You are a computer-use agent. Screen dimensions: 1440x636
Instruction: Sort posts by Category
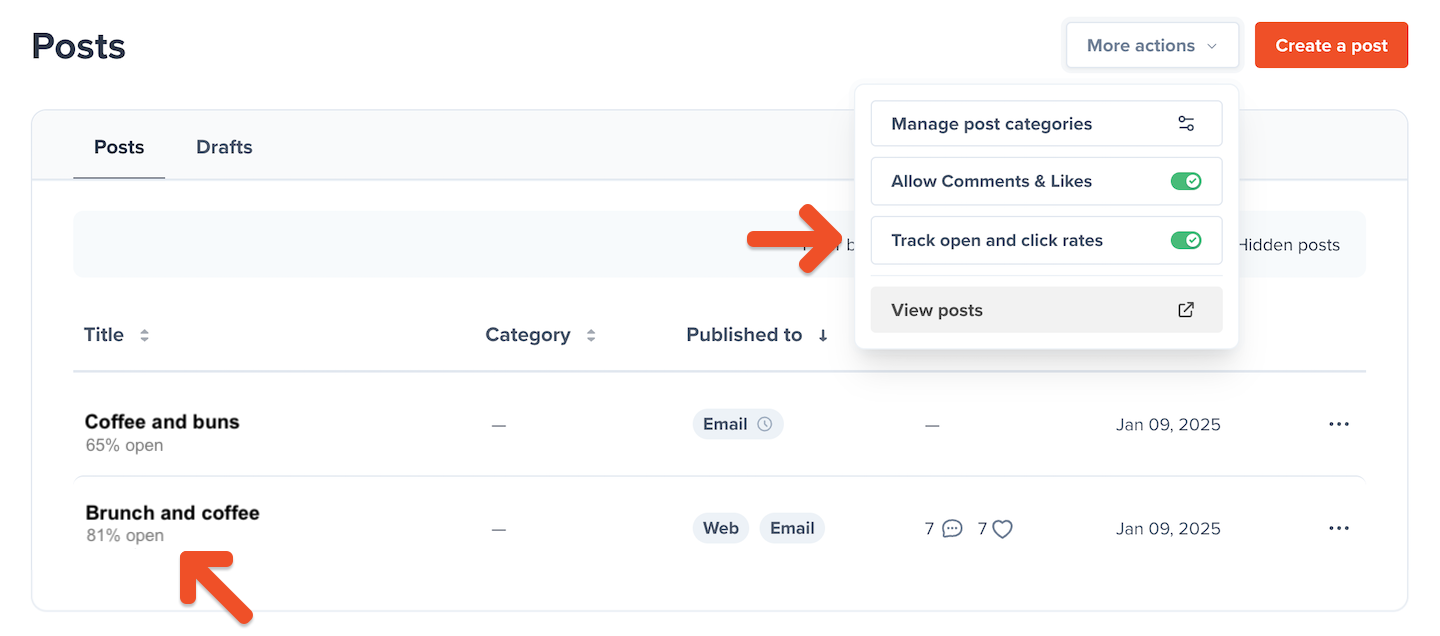590,335
